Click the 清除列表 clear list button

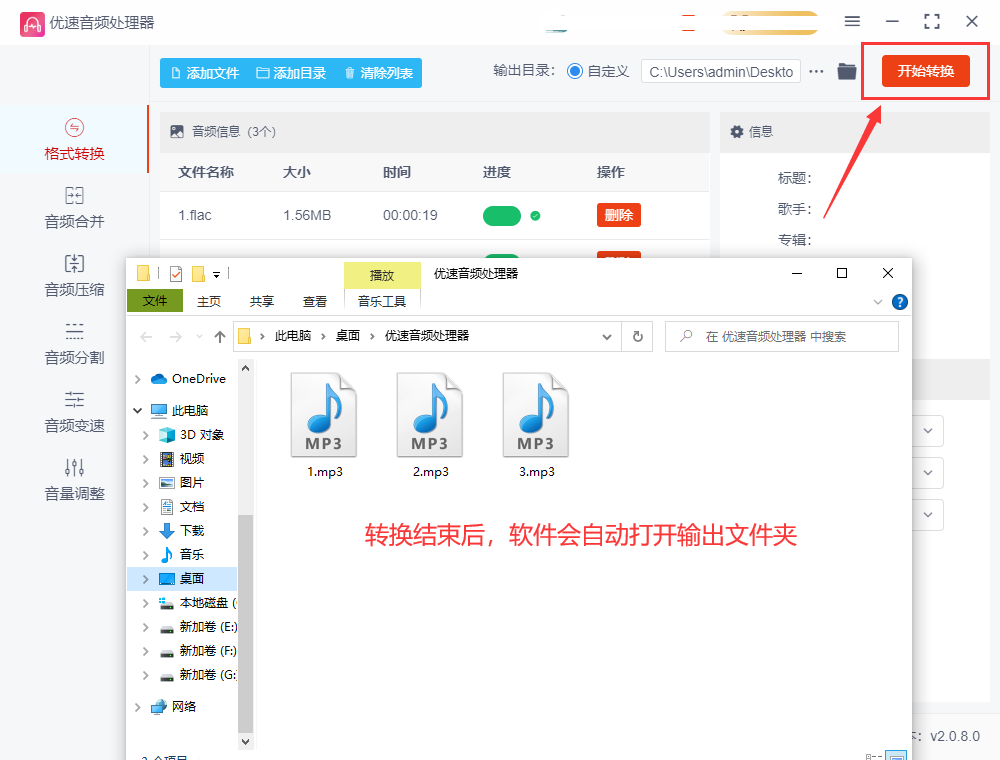pos(378,73)
